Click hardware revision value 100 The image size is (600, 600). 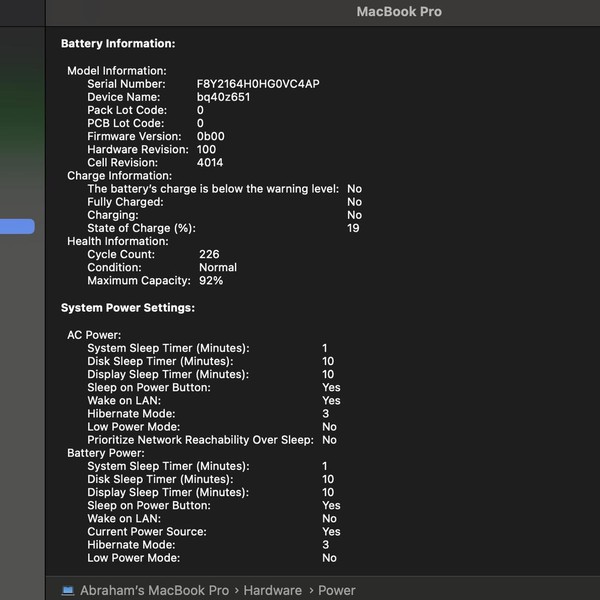206,149
